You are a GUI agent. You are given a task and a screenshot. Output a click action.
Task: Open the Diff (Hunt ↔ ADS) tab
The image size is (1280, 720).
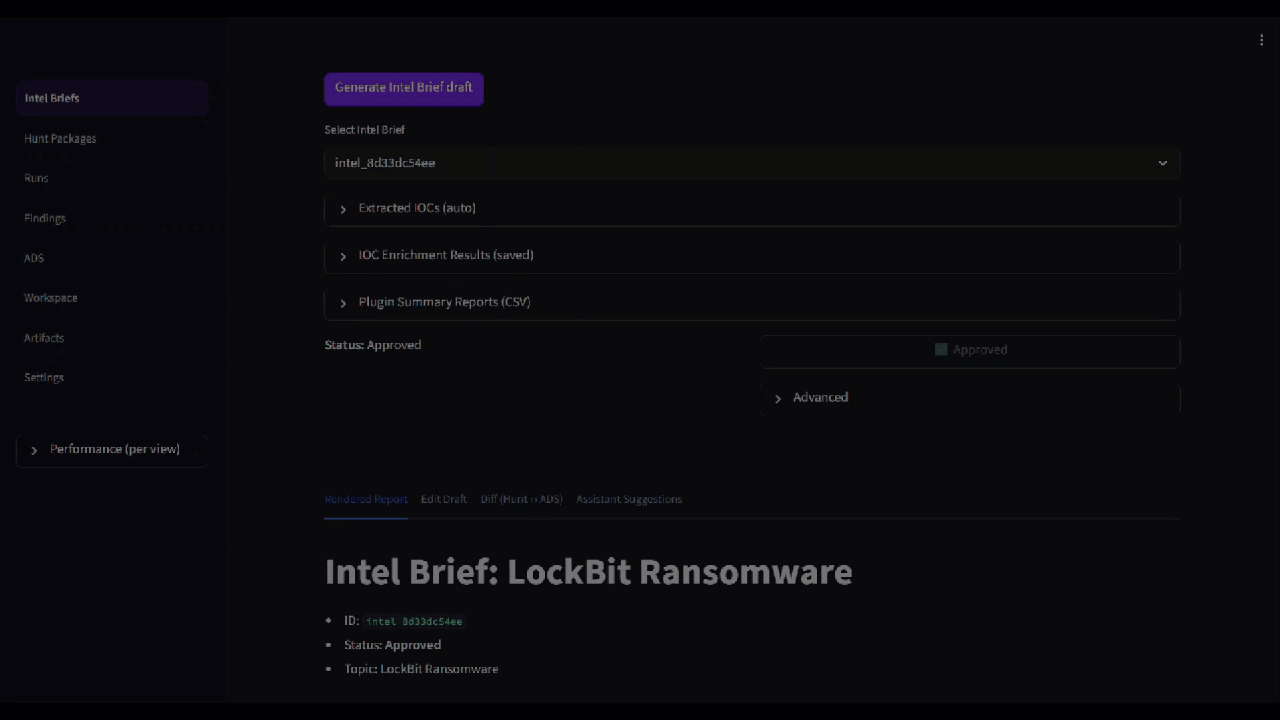(x=522, y=499)
